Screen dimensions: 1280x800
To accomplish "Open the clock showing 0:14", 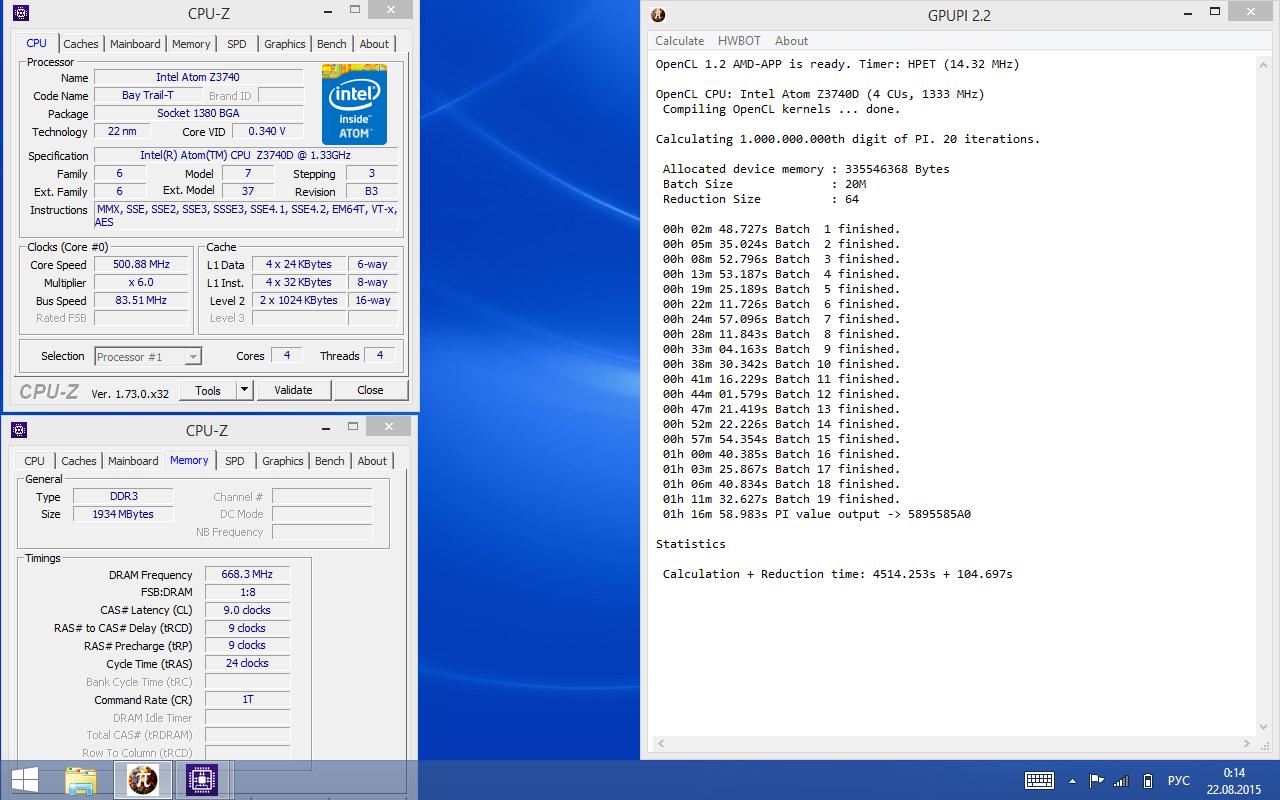I will click(x=1233, y=772).
